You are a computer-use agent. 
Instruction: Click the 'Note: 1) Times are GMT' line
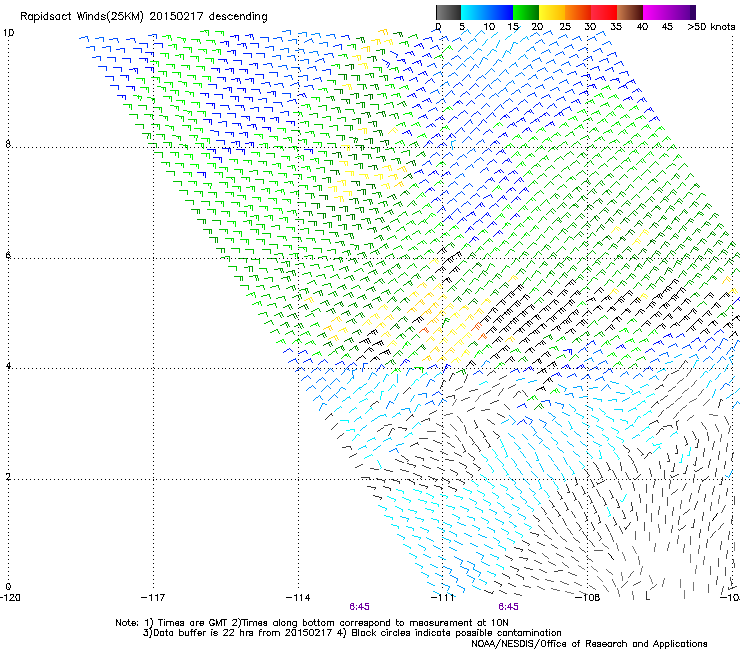click(312, 623)
